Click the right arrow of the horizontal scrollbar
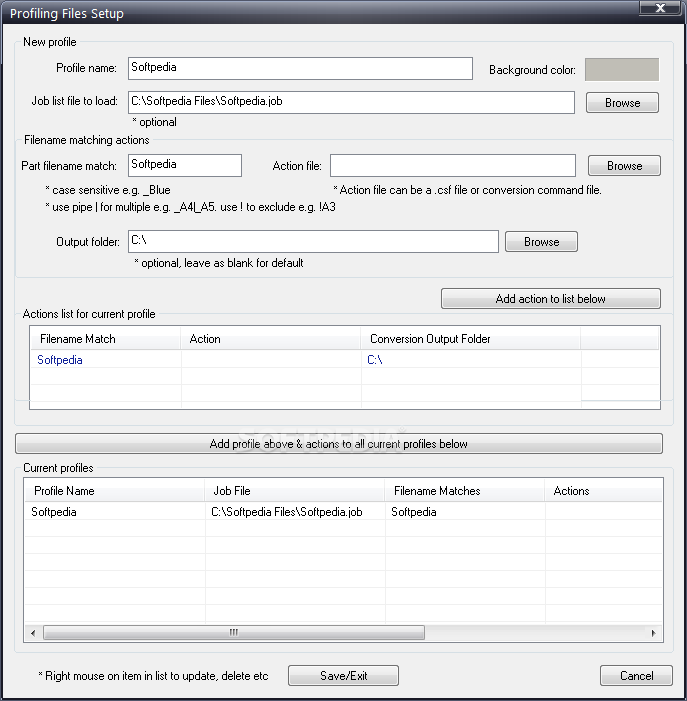687x701 pixels. [653, 633]
